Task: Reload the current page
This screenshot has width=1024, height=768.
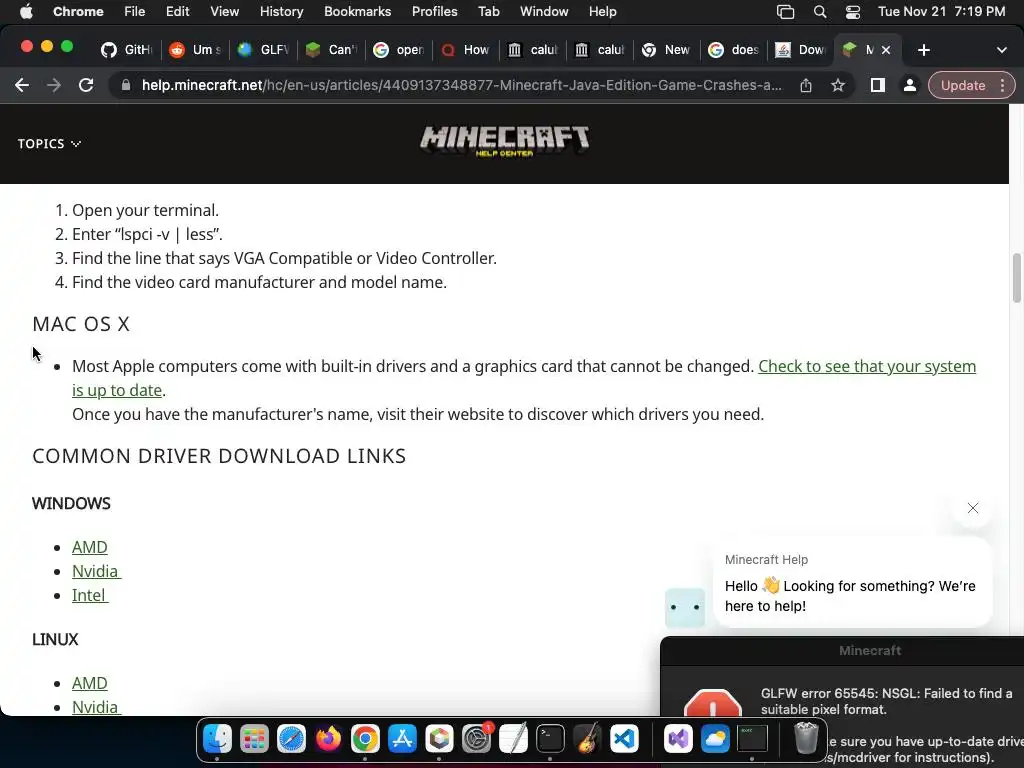Action: click(x=86, y=85)
